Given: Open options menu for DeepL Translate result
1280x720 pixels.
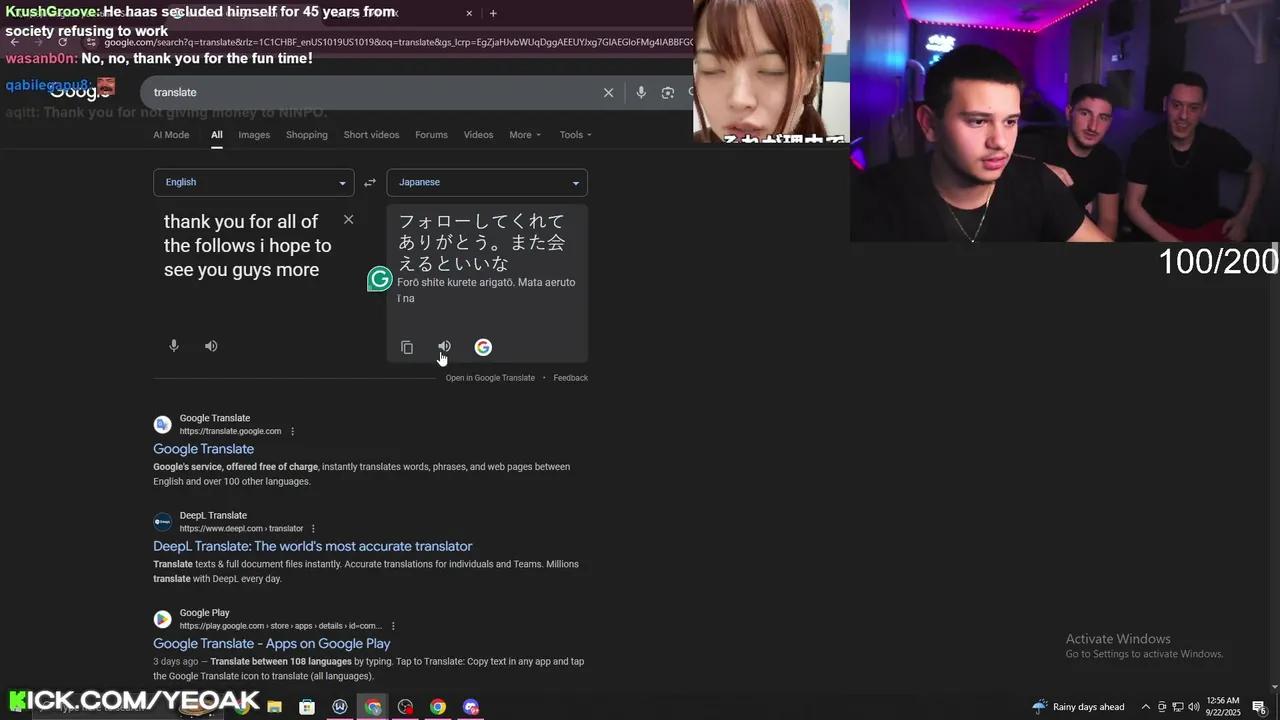Looking at the screenshot, I should point(313,528).
